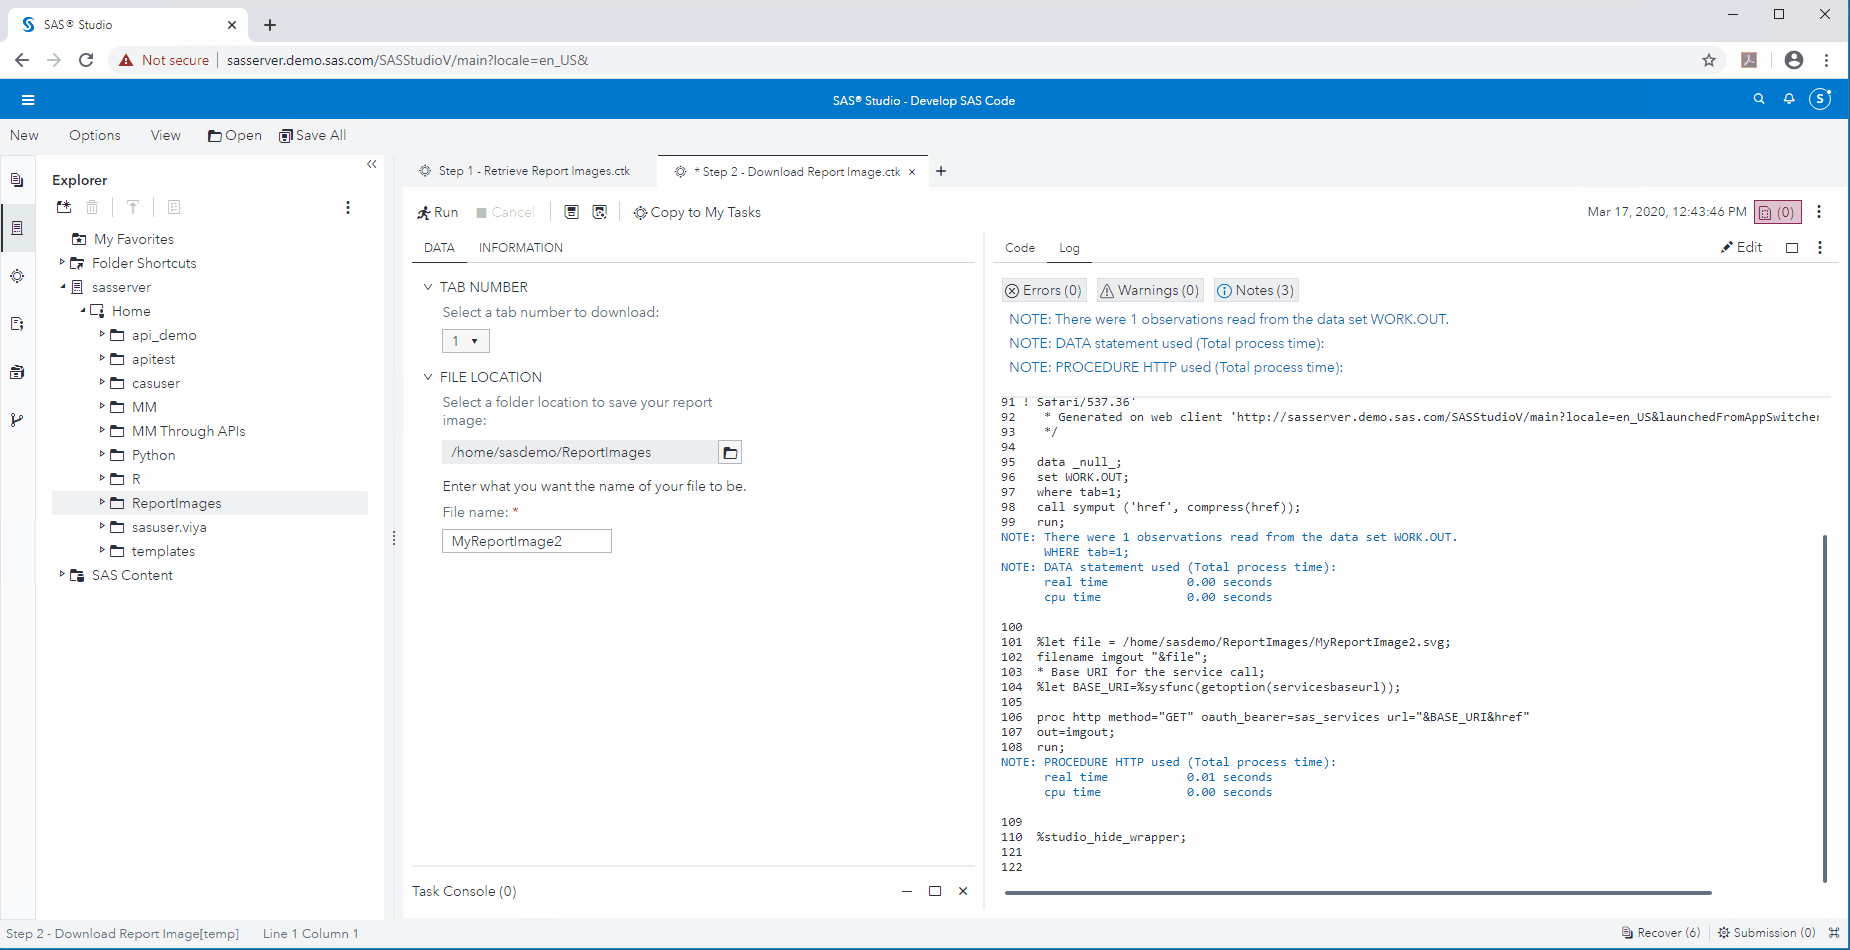1850x950 pixels.
Task: Click the Run task button
Action: point(437,212)
